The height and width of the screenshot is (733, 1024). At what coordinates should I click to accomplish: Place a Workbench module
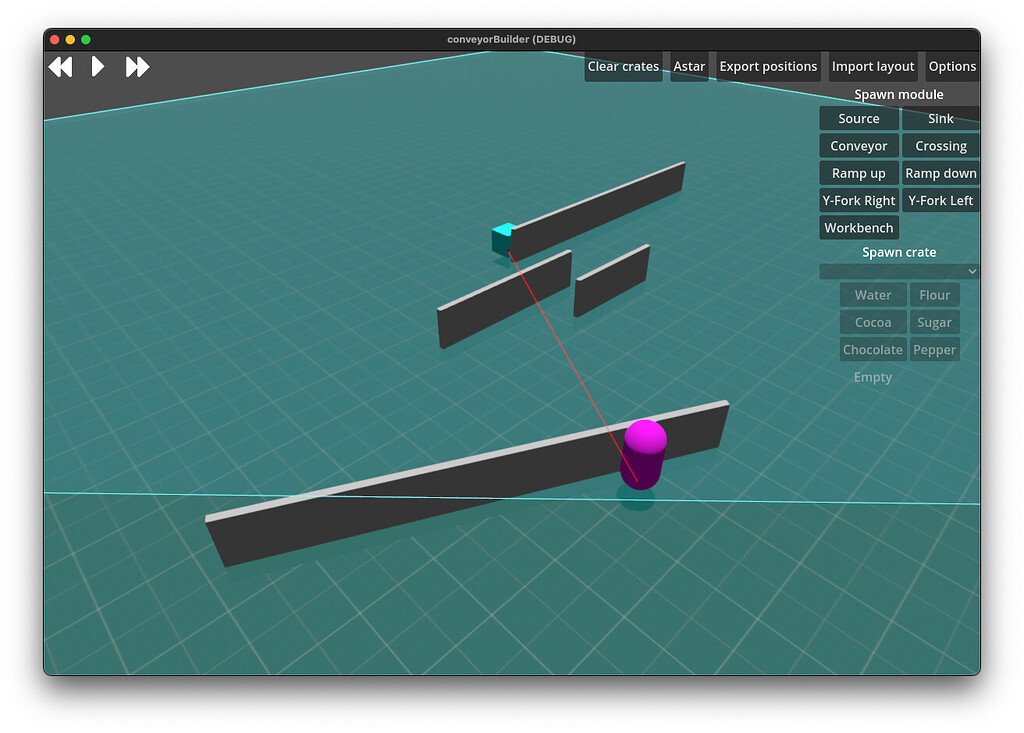tap(858, 227)
